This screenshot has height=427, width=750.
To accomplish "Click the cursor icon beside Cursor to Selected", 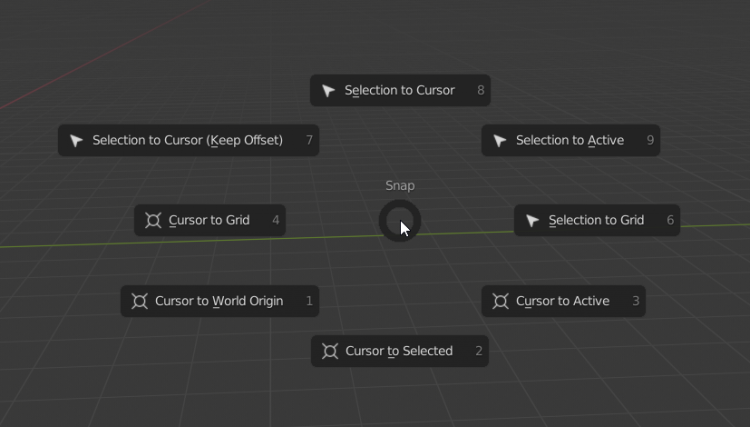I will tap(329, 351).
